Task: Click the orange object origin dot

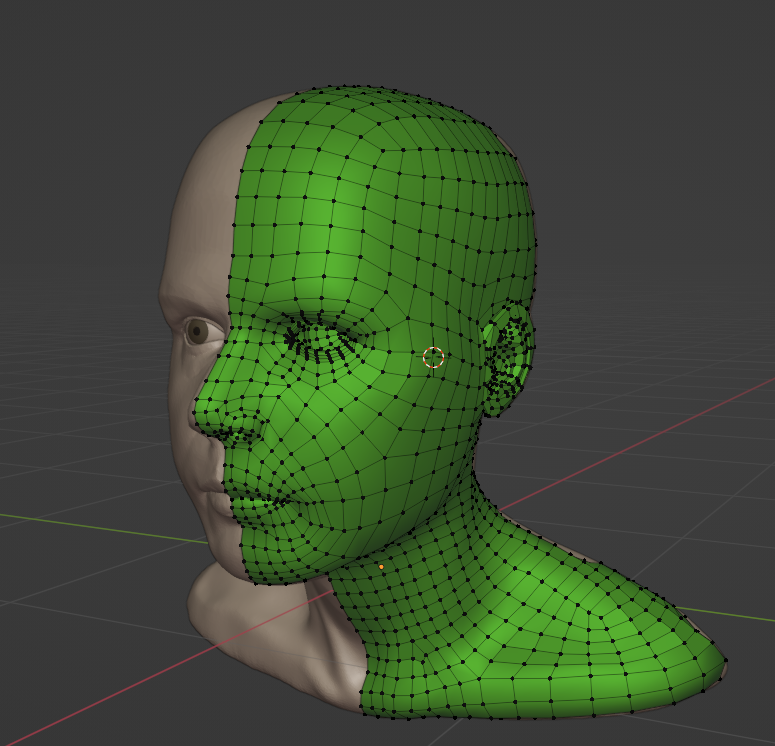Action: pyautogui.click(x=381, y=567)
